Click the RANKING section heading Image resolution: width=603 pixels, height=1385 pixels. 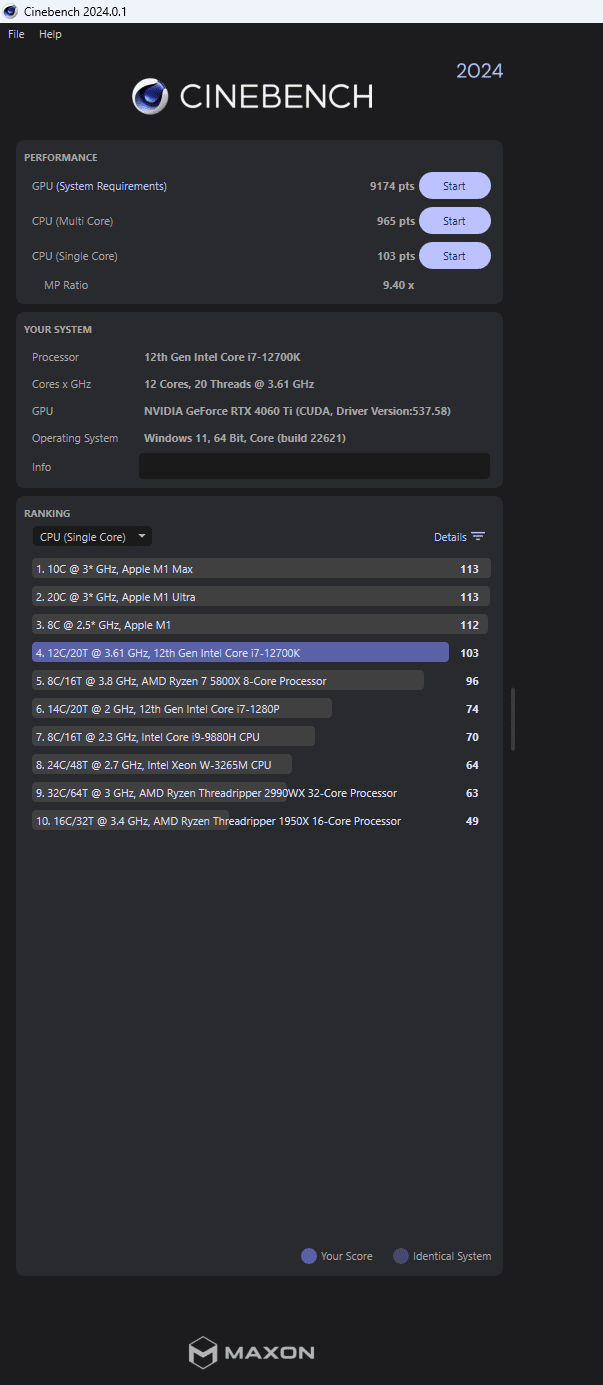pos(47,513)
